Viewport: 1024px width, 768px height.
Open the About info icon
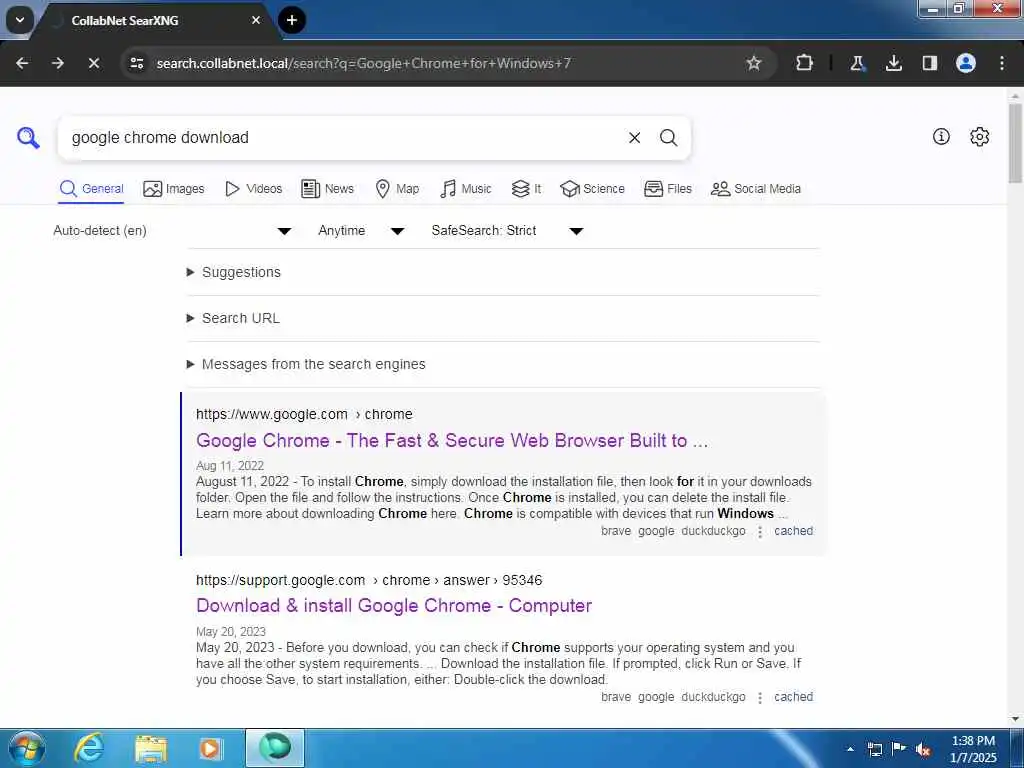click(x=941, y=136)
